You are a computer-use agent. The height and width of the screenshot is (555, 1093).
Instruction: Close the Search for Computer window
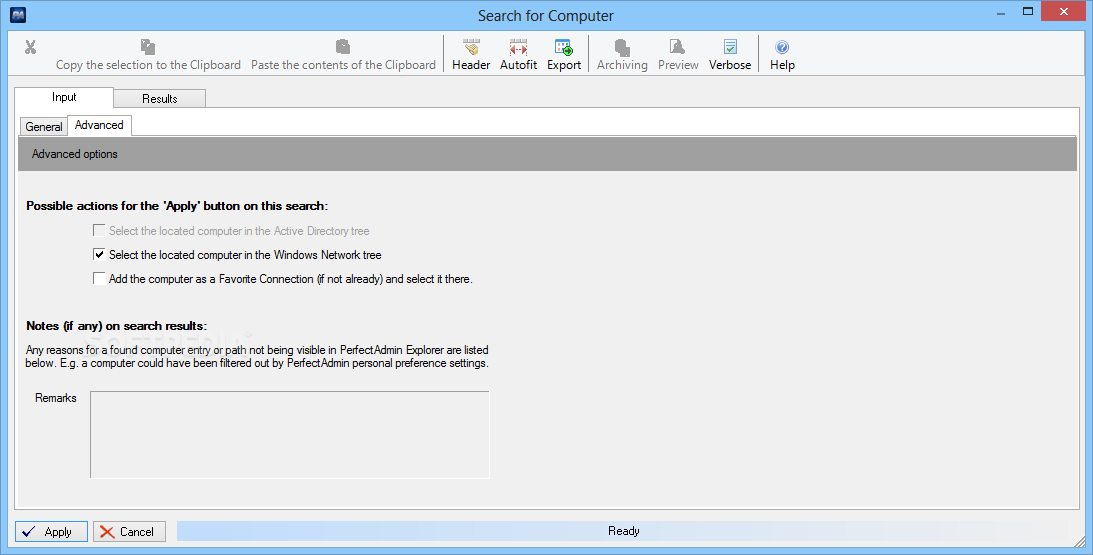pyautogui.click(x=1064, y=12)
